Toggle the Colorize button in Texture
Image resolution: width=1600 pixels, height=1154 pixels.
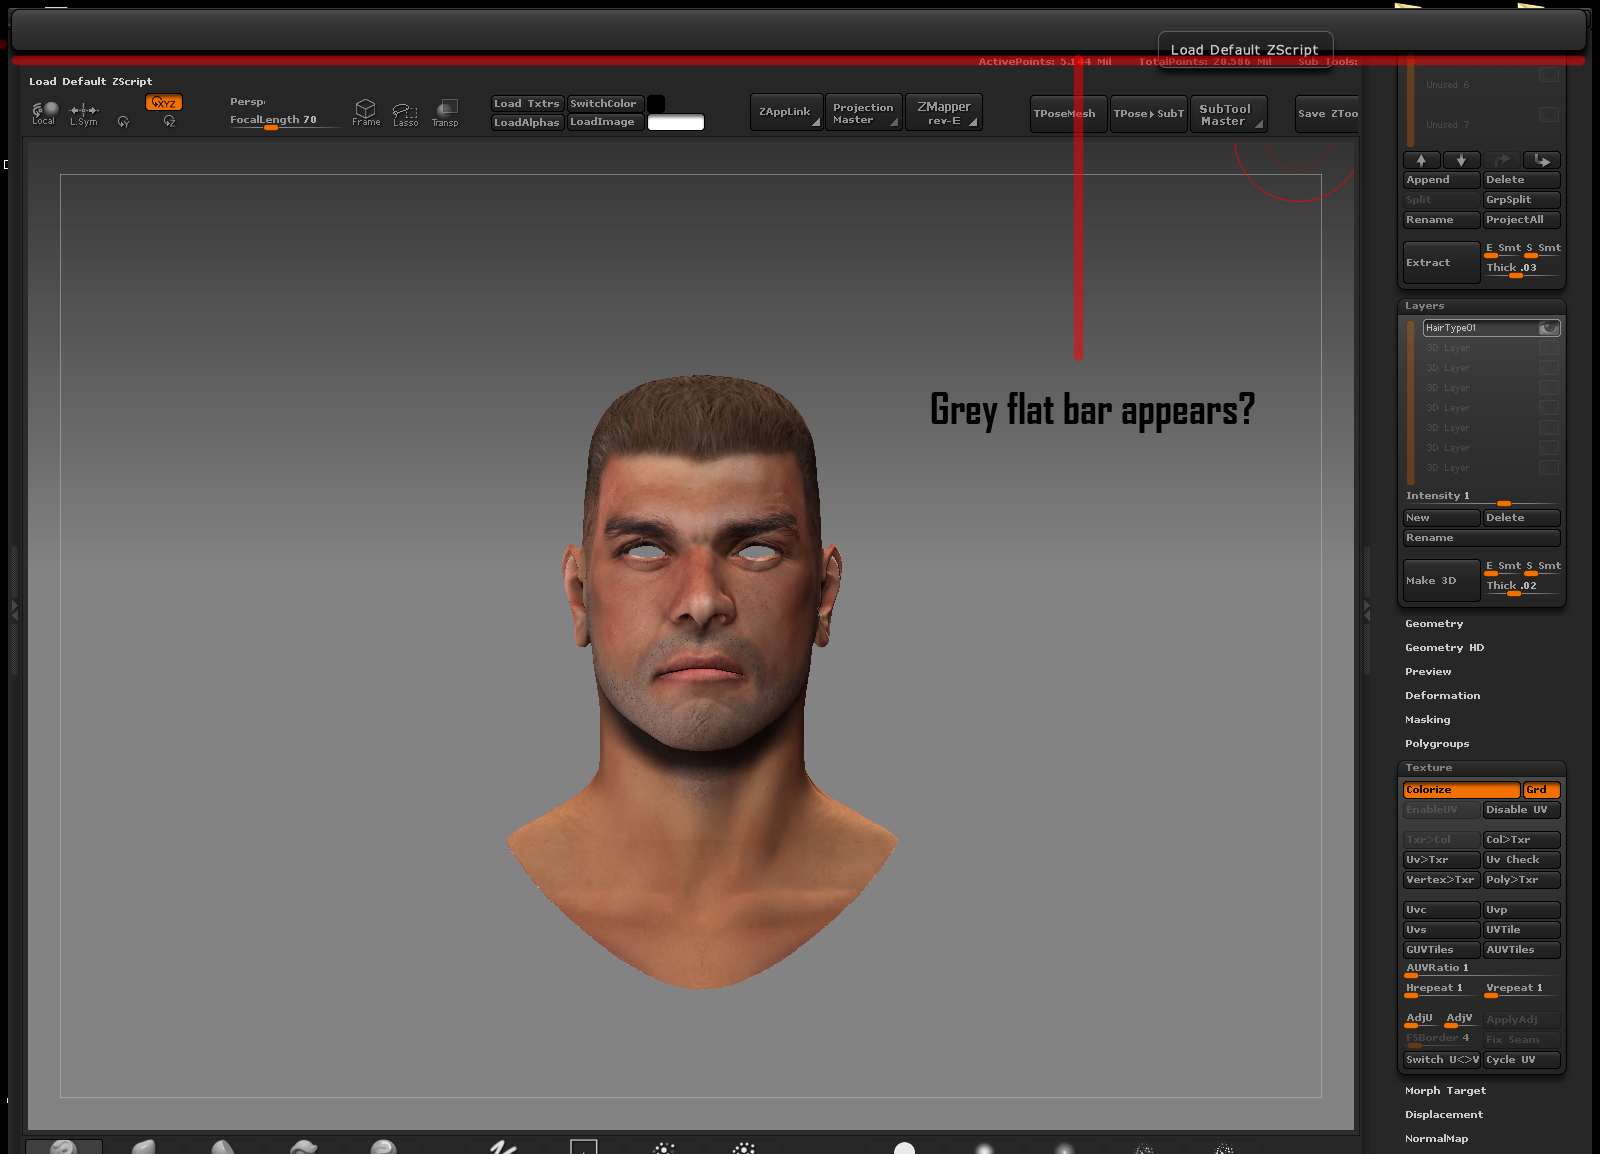tap(1461, 790)
